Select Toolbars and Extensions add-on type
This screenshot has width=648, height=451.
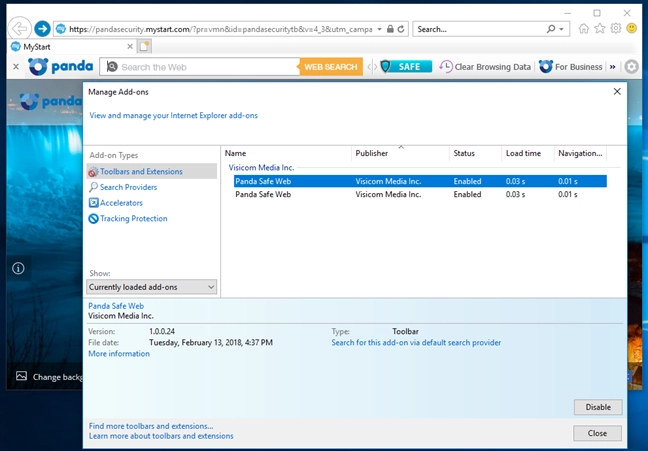152,171
